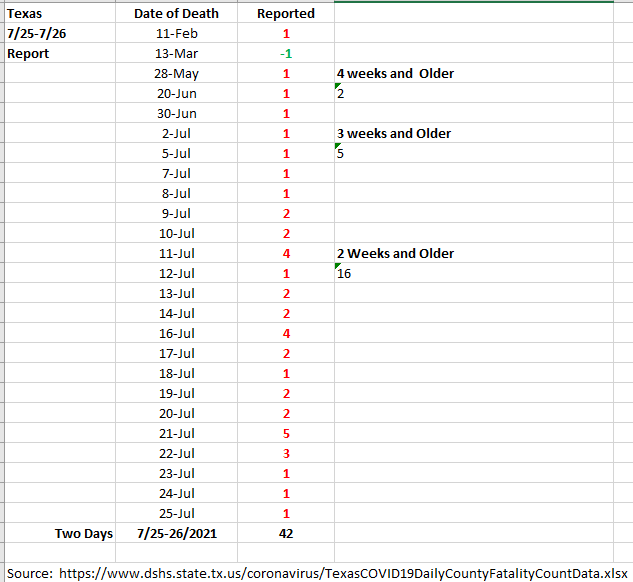Select the '17-Jul' date cell
The width and height of the screenshot is (633, 582).
[x=176, y=353]
